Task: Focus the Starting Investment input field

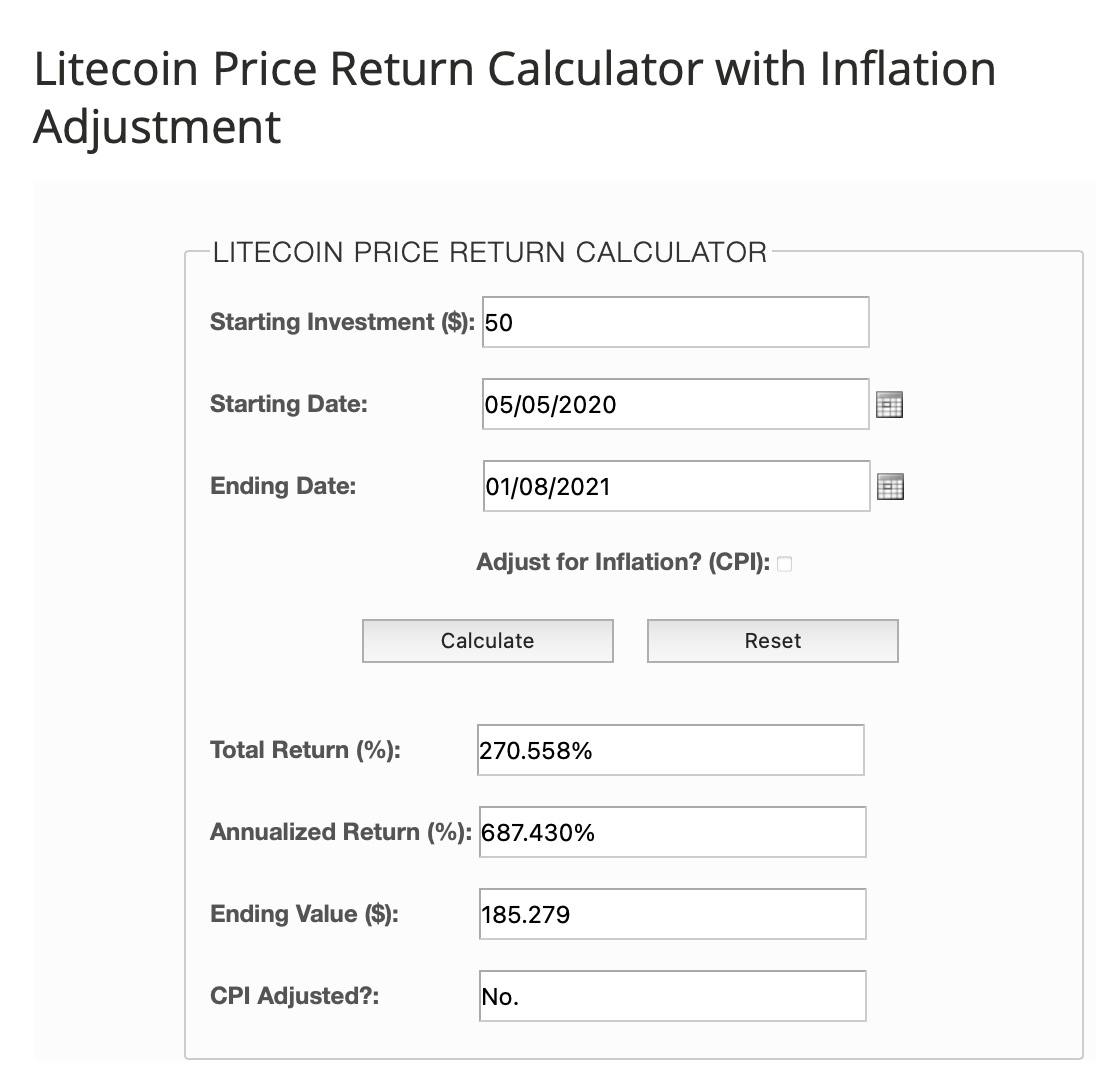Action: click(675, 322)
